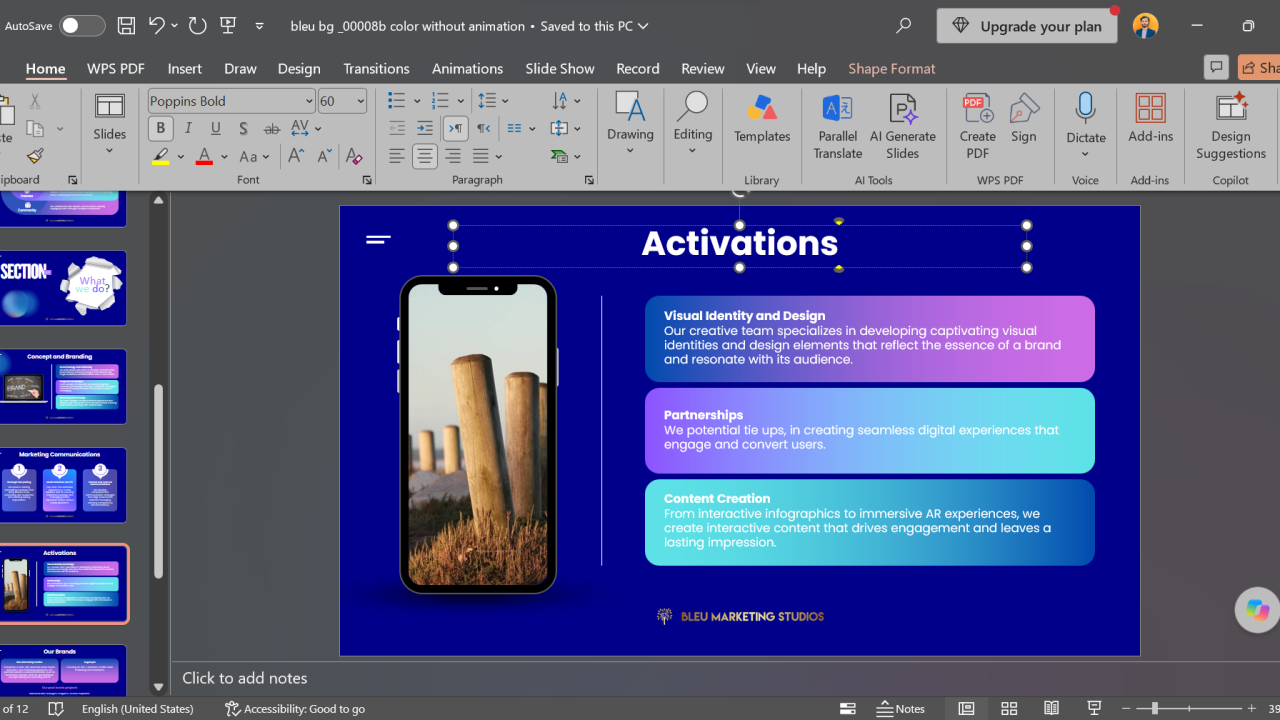Center-align the paragraph text
This screenshot has height=720, width=1280.
425,156
